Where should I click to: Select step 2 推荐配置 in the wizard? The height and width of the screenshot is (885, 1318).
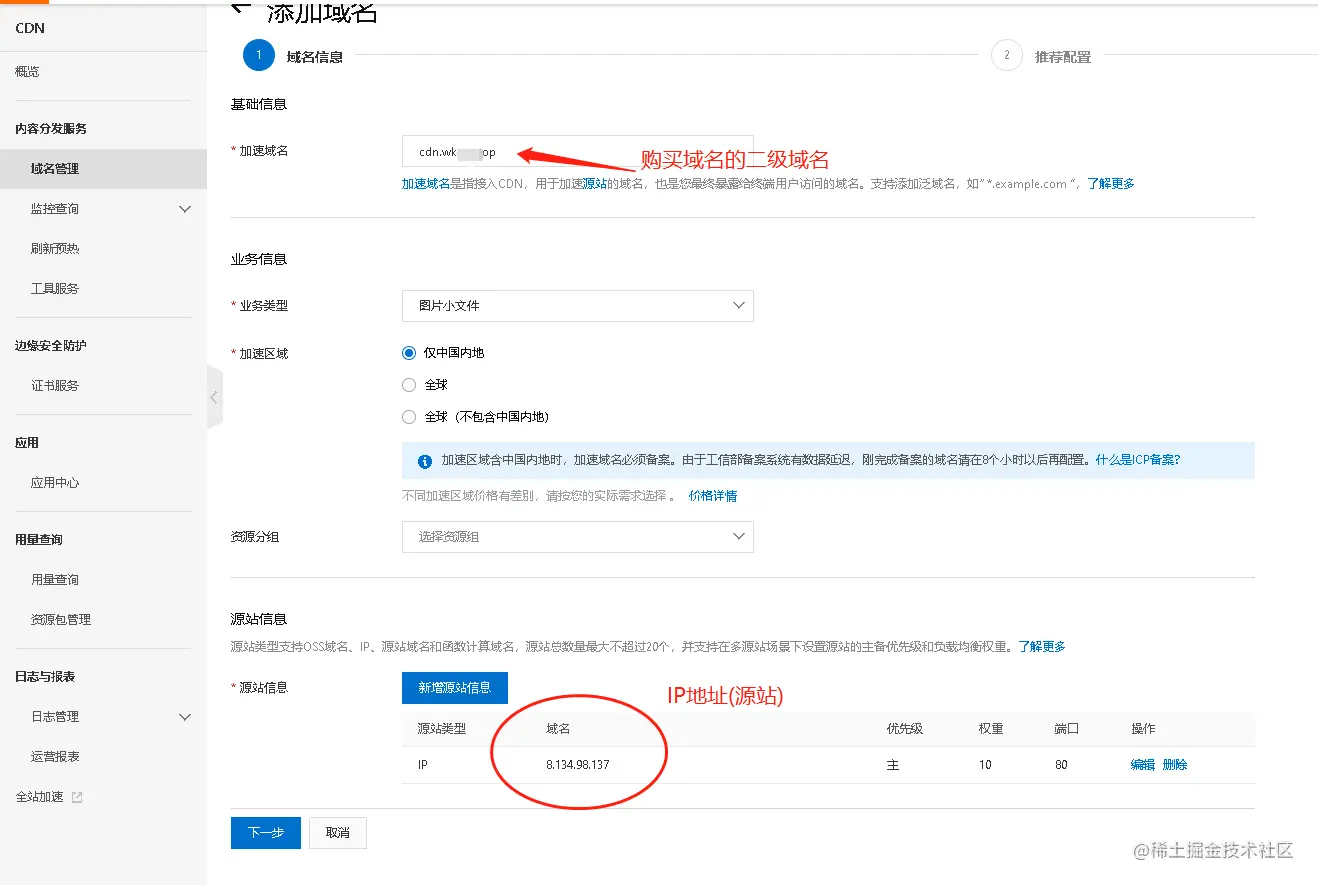[x=1041, y=56]
